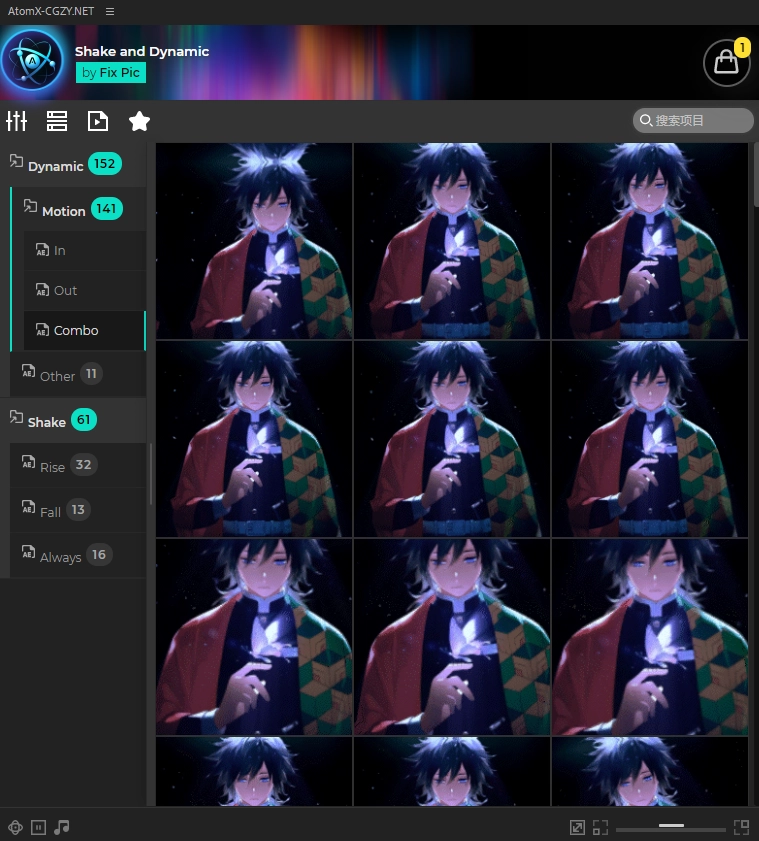Switch to the list layout icon
759x841 pixels.
[x=57, y=121]
